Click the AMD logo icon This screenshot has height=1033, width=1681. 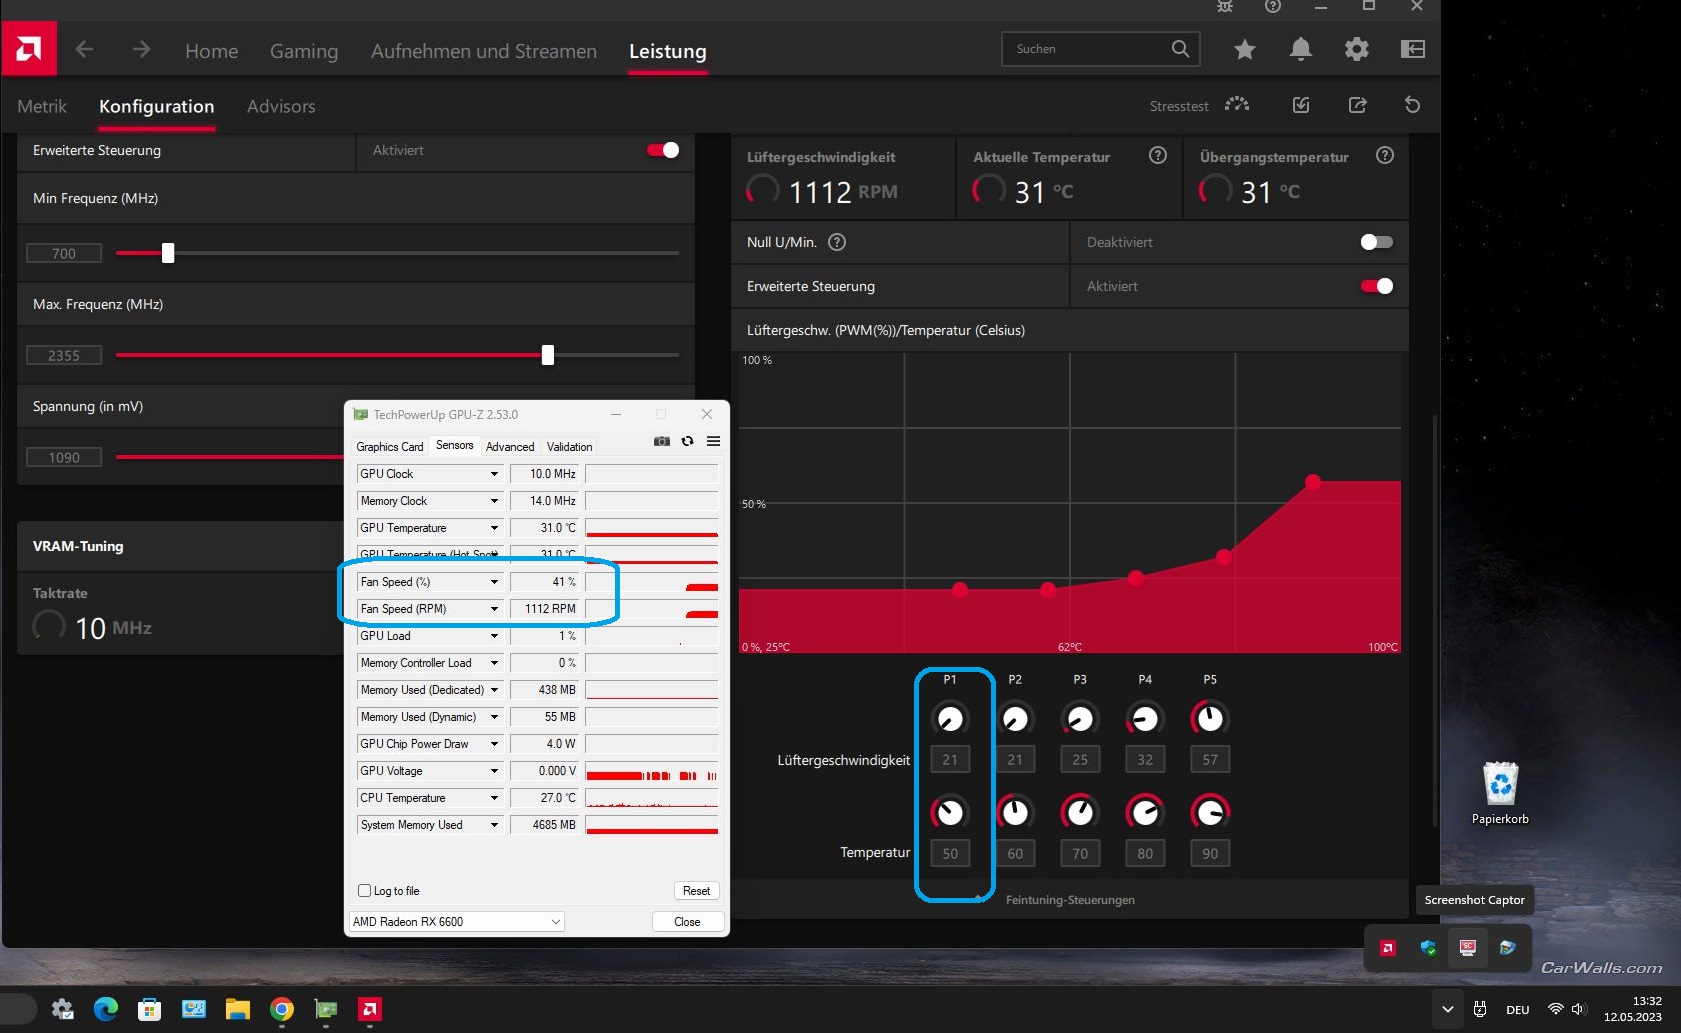click(29, 48)
